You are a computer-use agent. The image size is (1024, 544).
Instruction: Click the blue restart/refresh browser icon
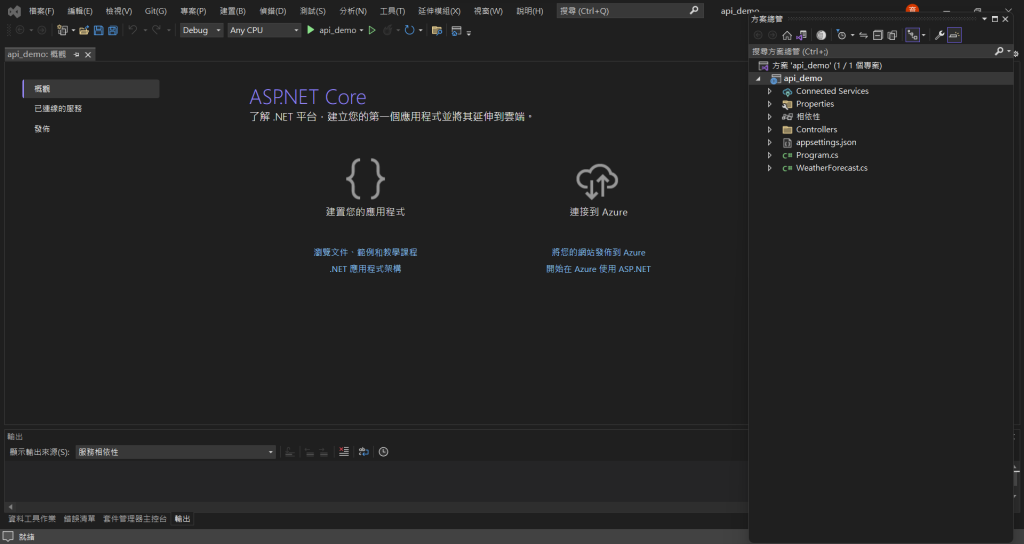click(x=409, y=30)
